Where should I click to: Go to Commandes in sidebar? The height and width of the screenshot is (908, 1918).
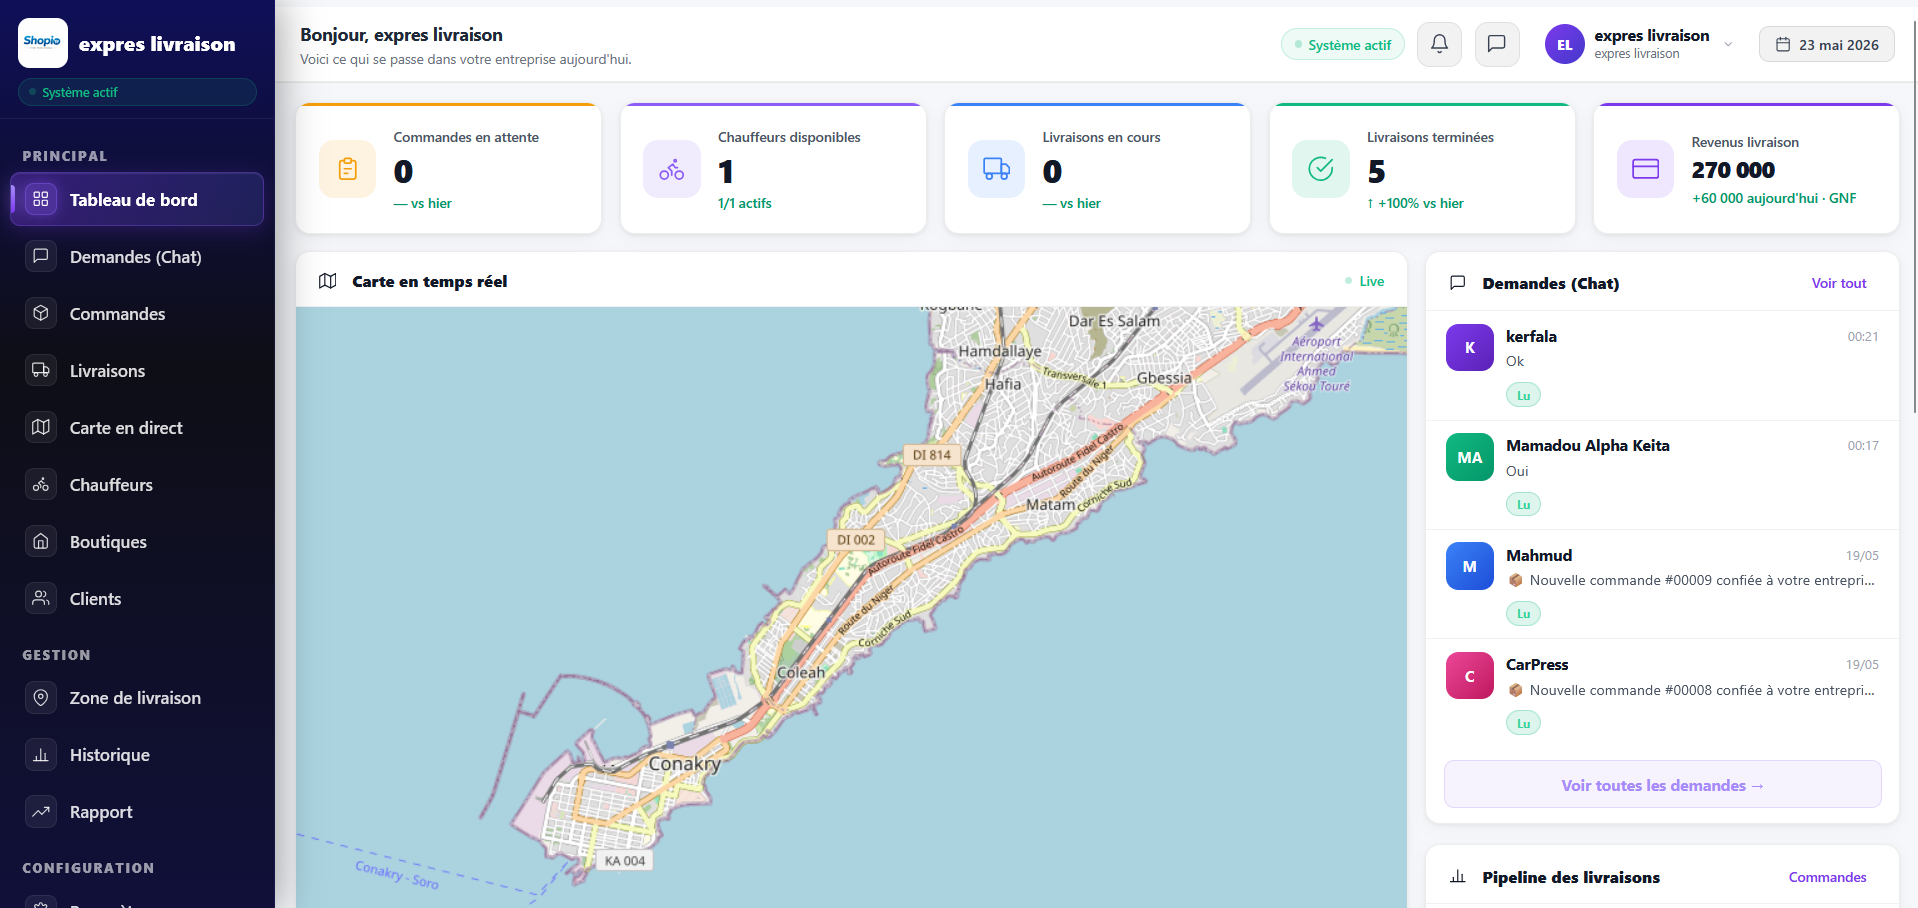[x=137, y=314]
